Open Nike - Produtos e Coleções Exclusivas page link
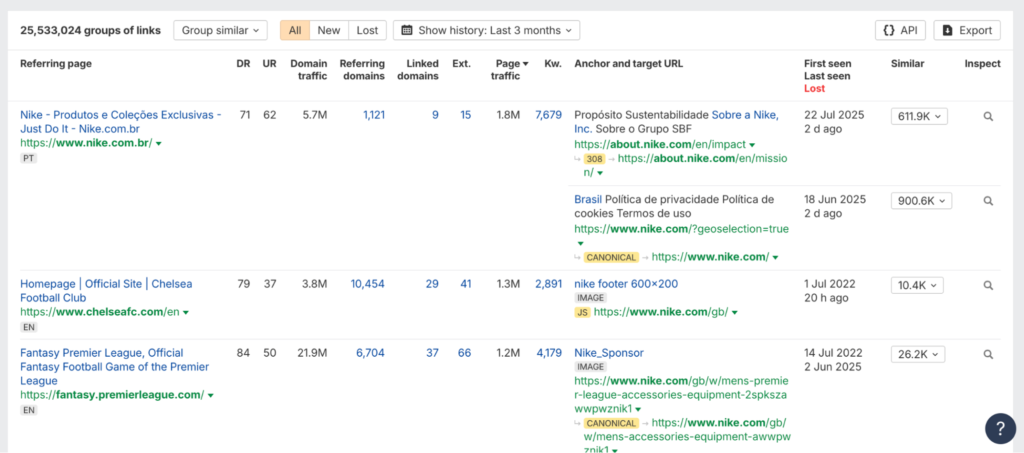Viewport: 1024px width, 453px height. point(121,122)
